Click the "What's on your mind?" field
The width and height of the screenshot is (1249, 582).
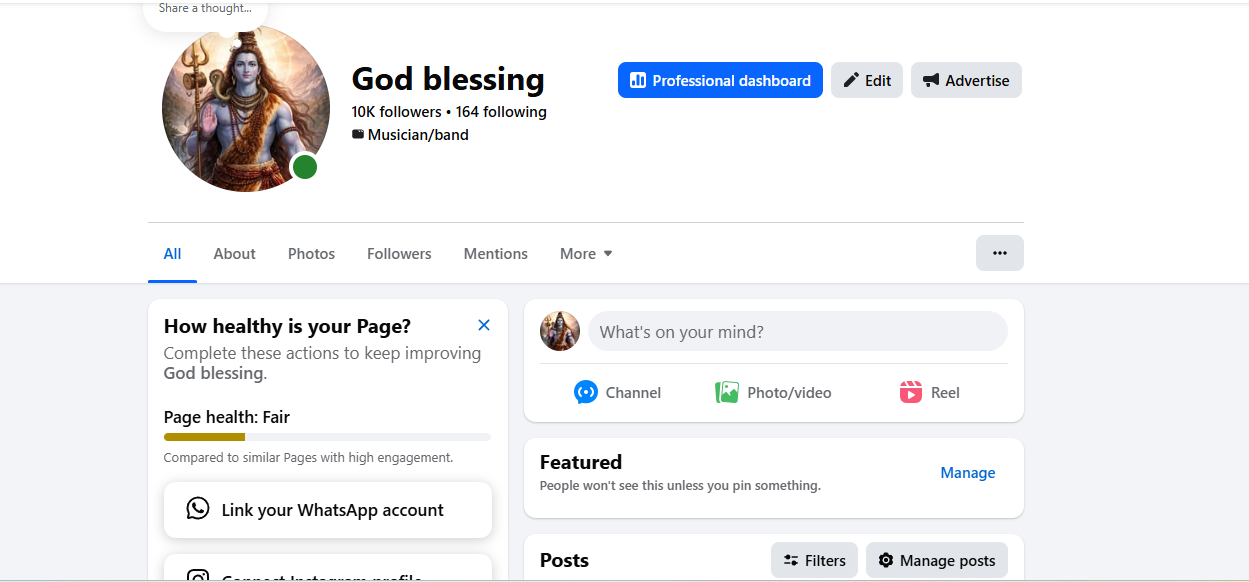pos(797,331)
